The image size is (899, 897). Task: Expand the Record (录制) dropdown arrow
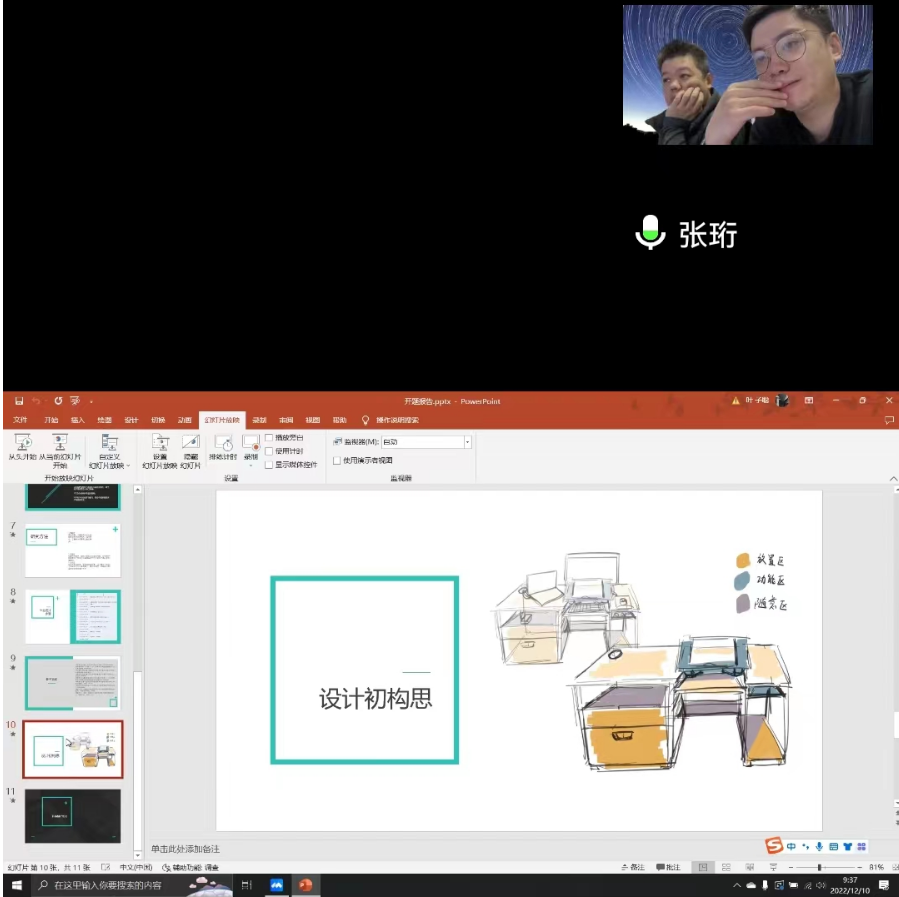251,465
